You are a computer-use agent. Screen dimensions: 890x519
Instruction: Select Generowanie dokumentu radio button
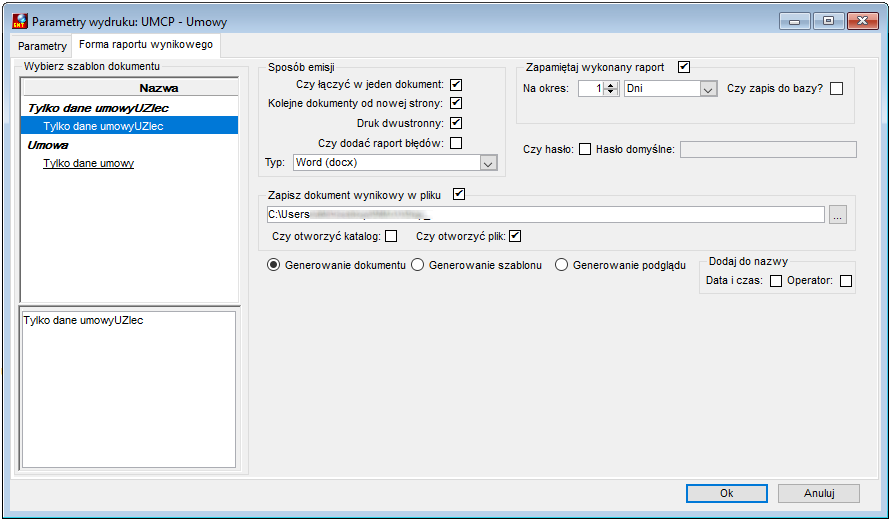point(274,265)
